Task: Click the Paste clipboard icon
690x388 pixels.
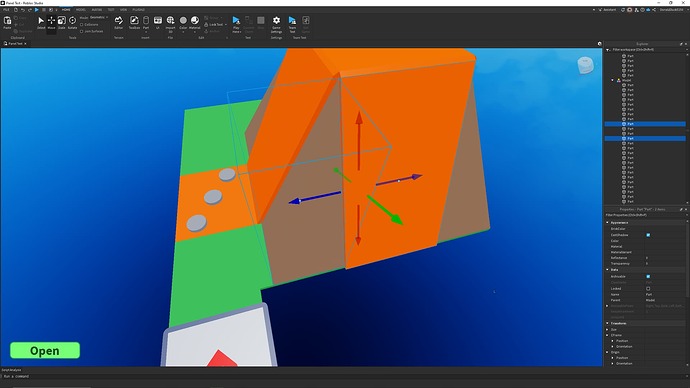Action: 7,21
